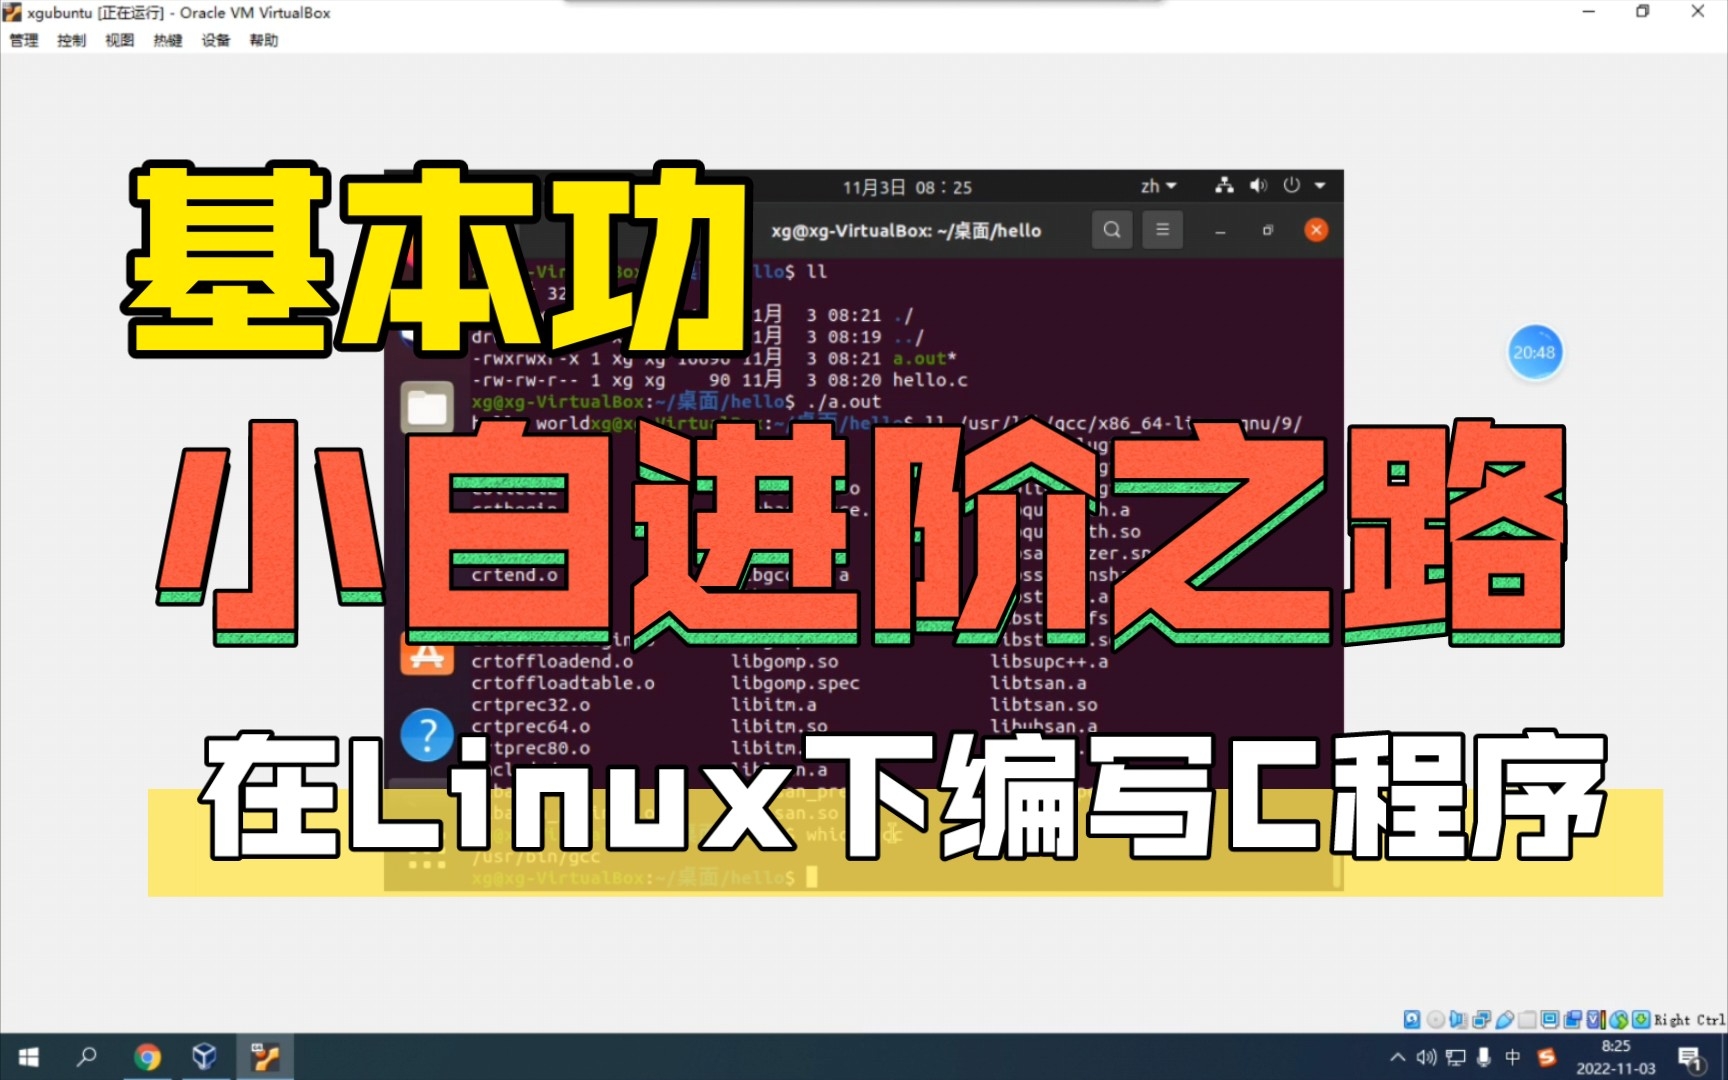
Task: Open the 热键 menu
Action: pyautogui.click(x=167, y=40)
